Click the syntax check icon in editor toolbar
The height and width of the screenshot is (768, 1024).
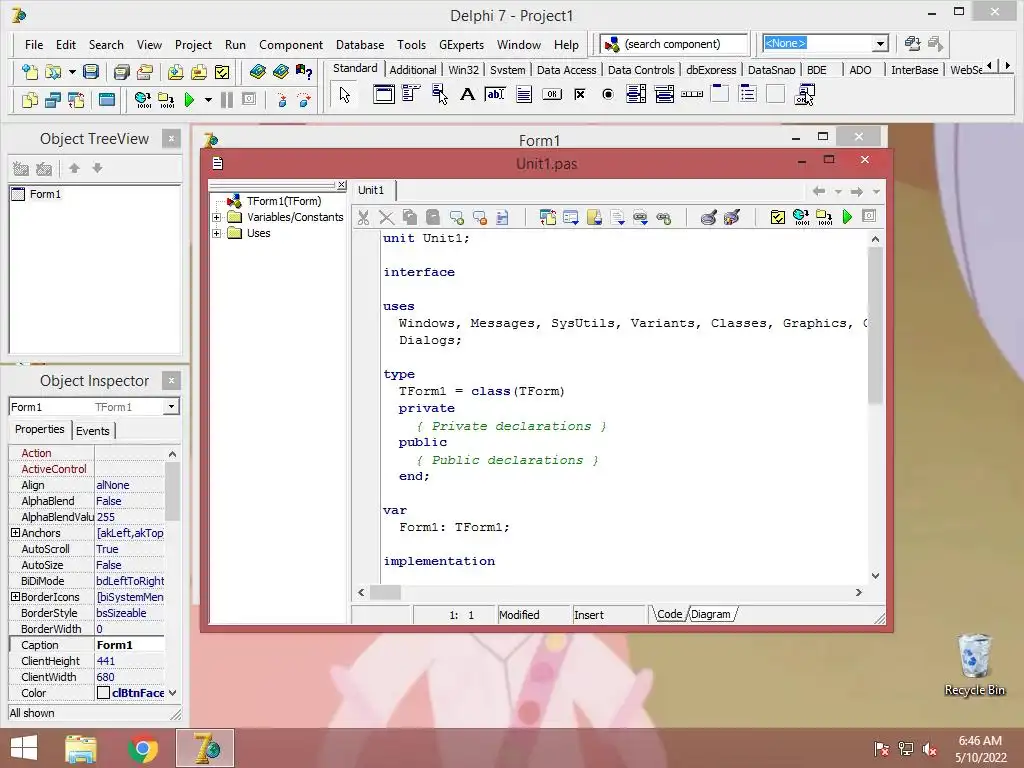(777, 217)
